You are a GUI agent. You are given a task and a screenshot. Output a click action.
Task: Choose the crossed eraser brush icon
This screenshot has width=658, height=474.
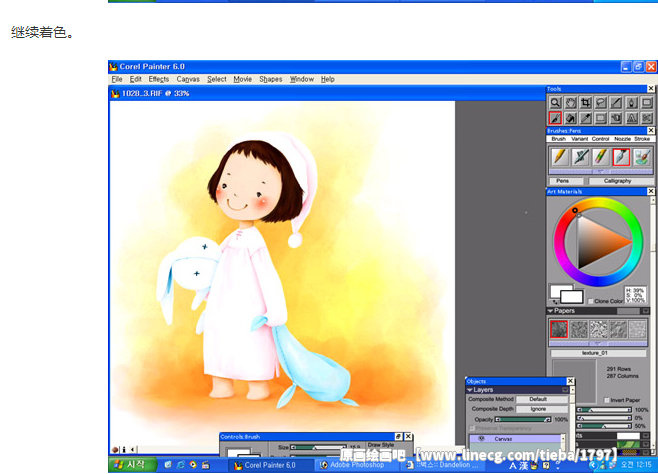click(580, 157)
